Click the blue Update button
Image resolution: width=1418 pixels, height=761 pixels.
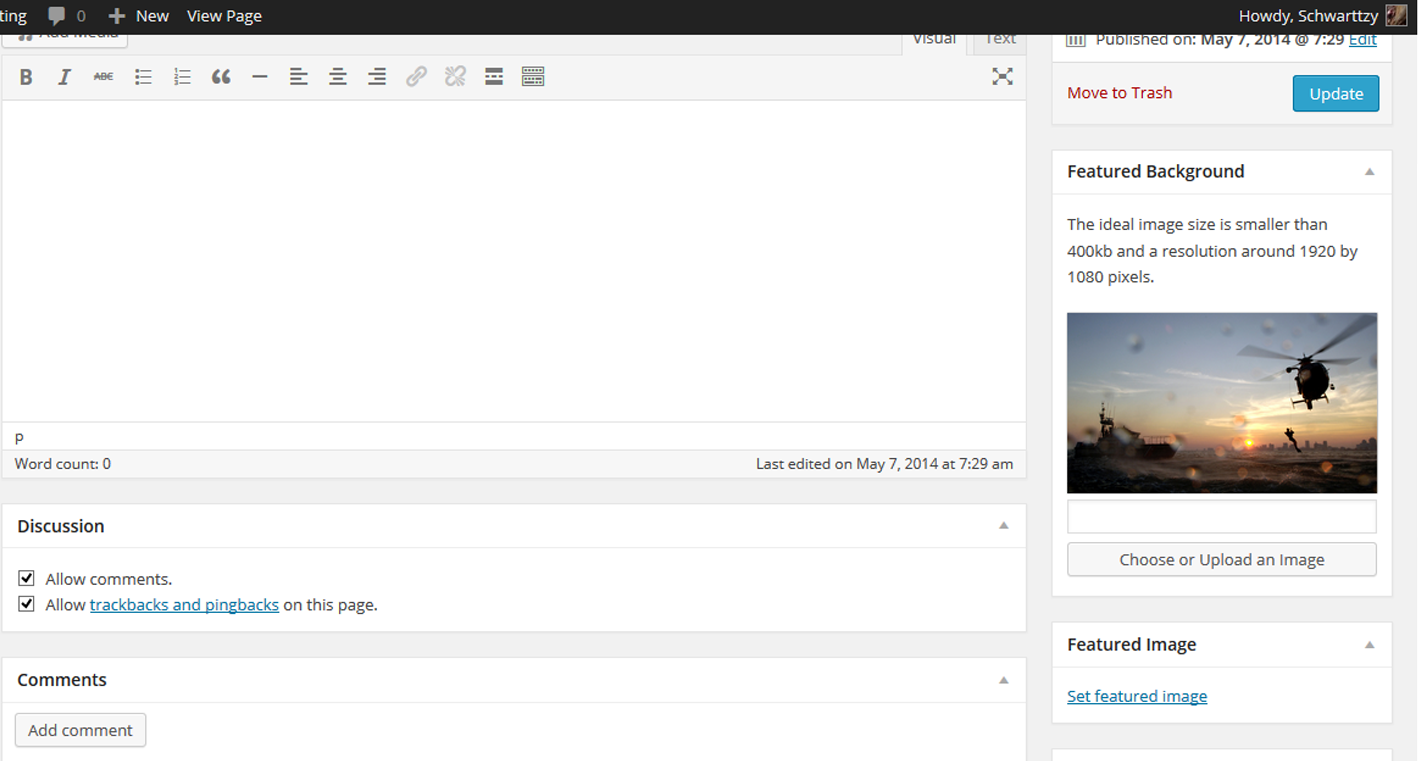1335,93
